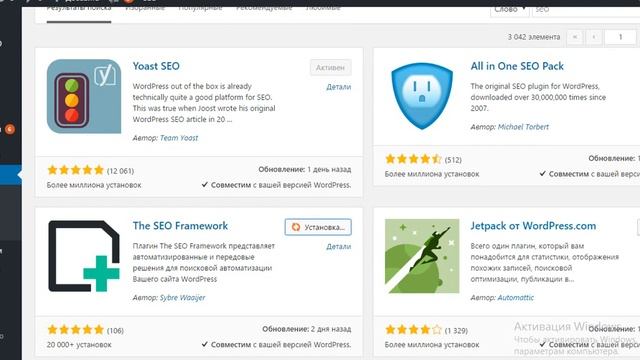
Task: Open the All in One SEO Pack shield icon
Action: click(422, 96)
